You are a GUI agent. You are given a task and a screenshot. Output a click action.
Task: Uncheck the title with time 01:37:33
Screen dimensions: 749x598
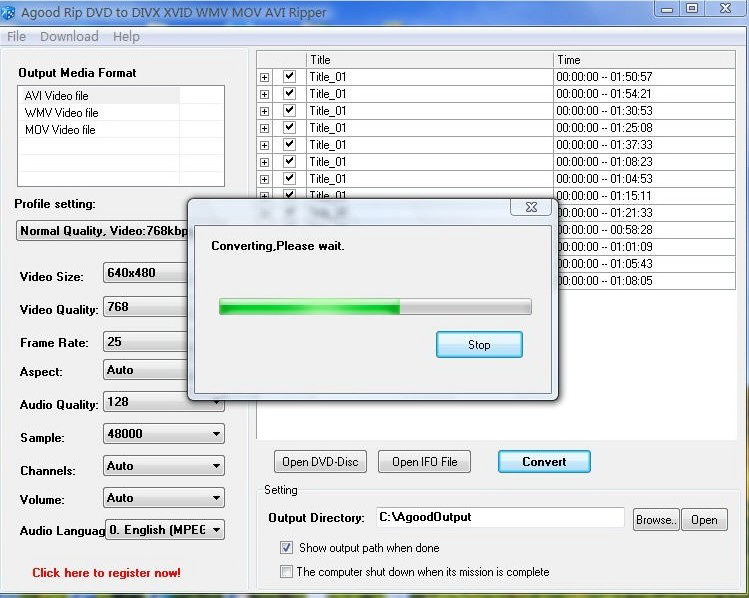(289, 144)
